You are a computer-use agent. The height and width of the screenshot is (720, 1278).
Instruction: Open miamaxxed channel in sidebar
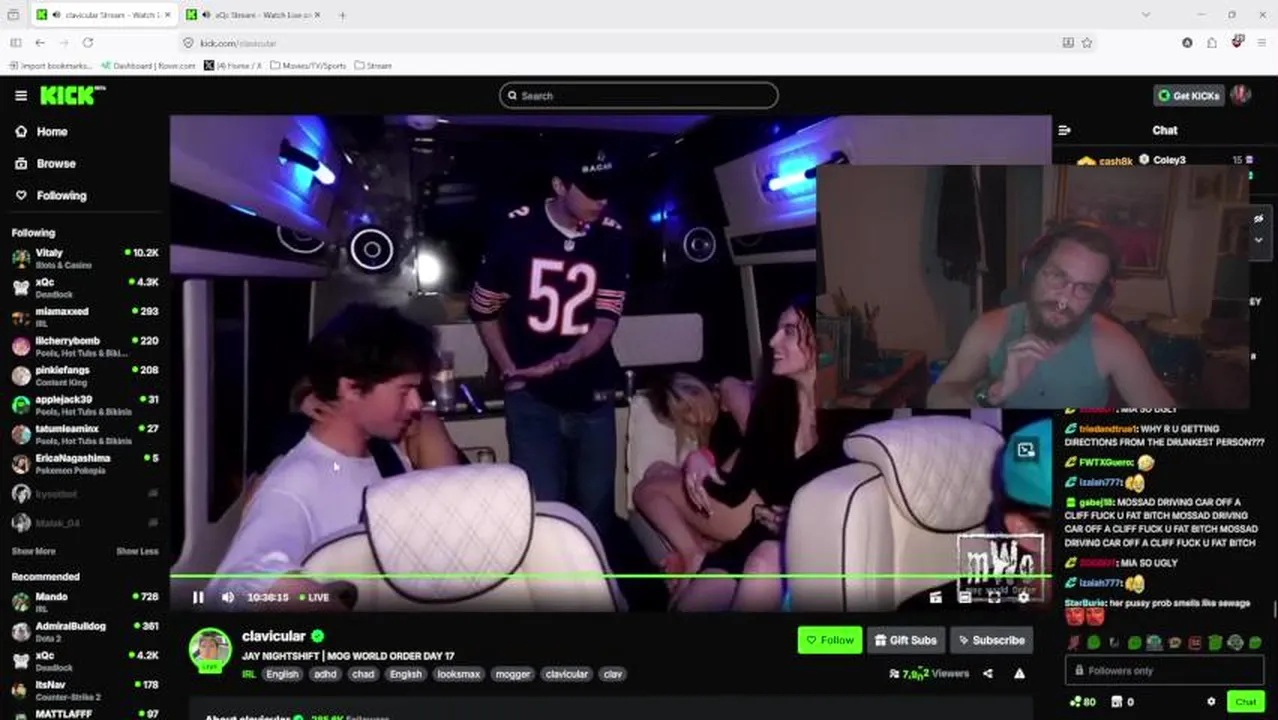click(x=85, y=316)
